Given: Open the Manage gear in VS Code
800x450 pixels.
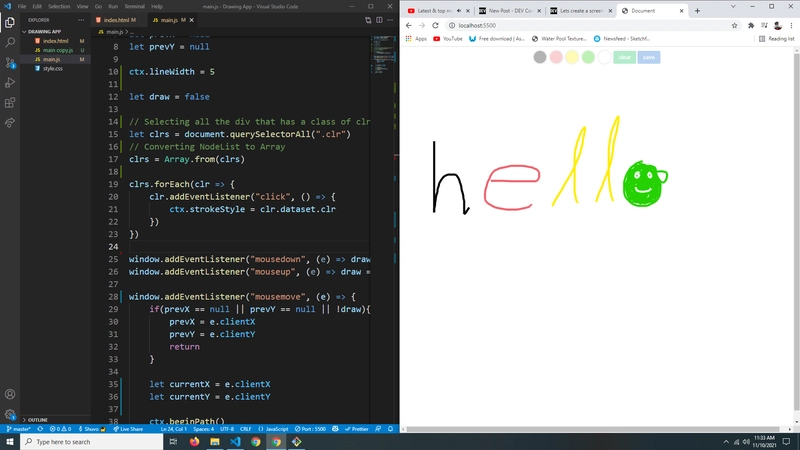Looking at the screenshot, I should [10, 414].
